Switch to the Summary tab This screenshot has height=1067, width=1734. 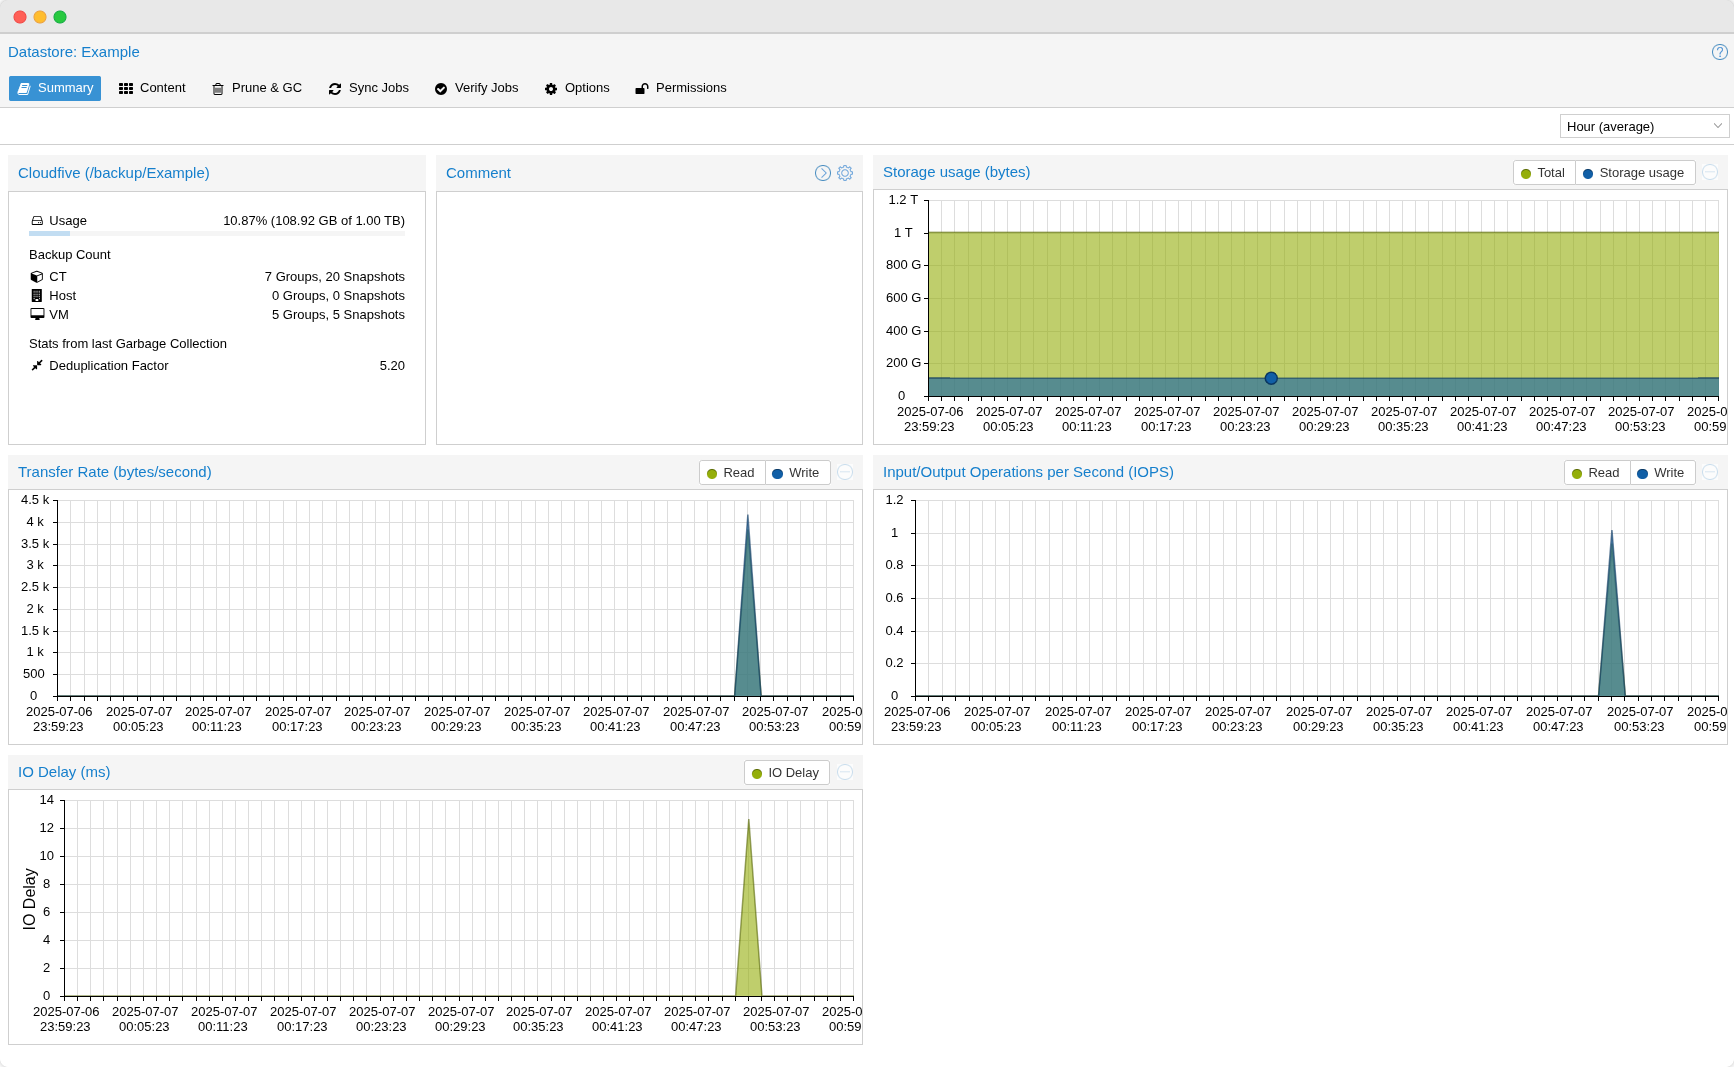[55, 88]
